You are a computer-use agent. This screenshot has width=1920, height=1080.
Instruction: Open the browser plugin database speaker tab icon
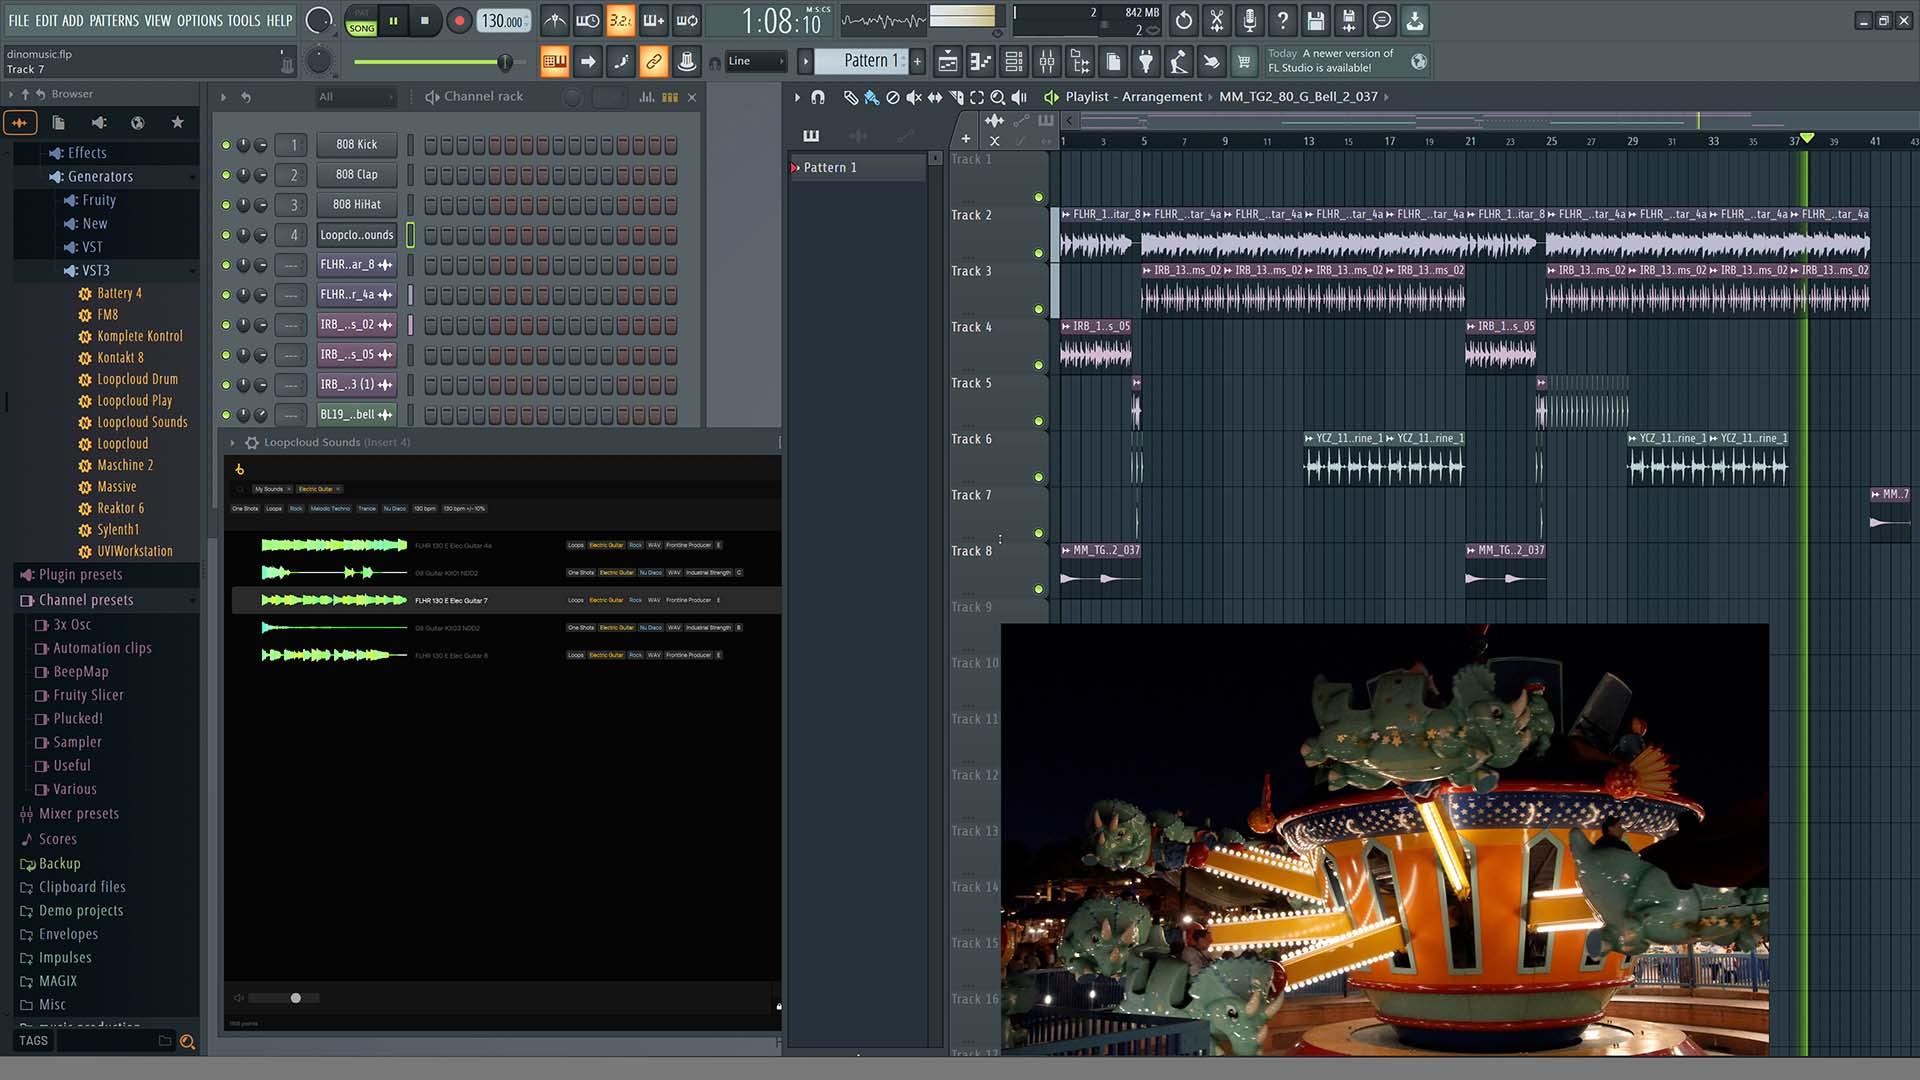(x=99, y=122)
